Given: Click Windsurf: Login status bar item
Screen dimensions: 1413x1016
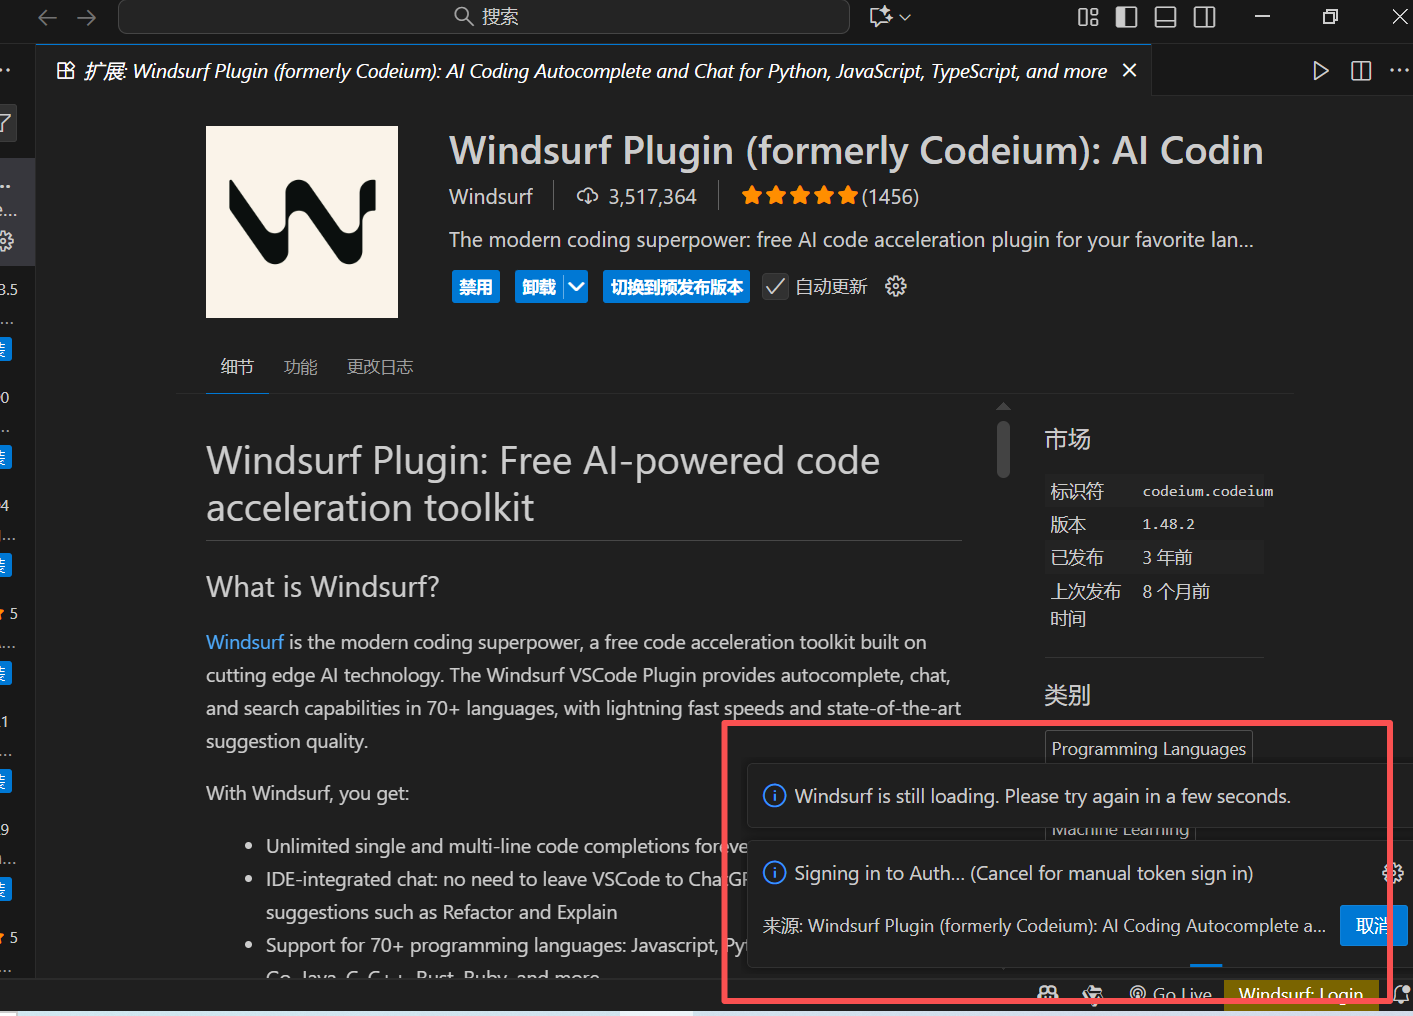Looking at the screenshot, I should click(1301, 994).
